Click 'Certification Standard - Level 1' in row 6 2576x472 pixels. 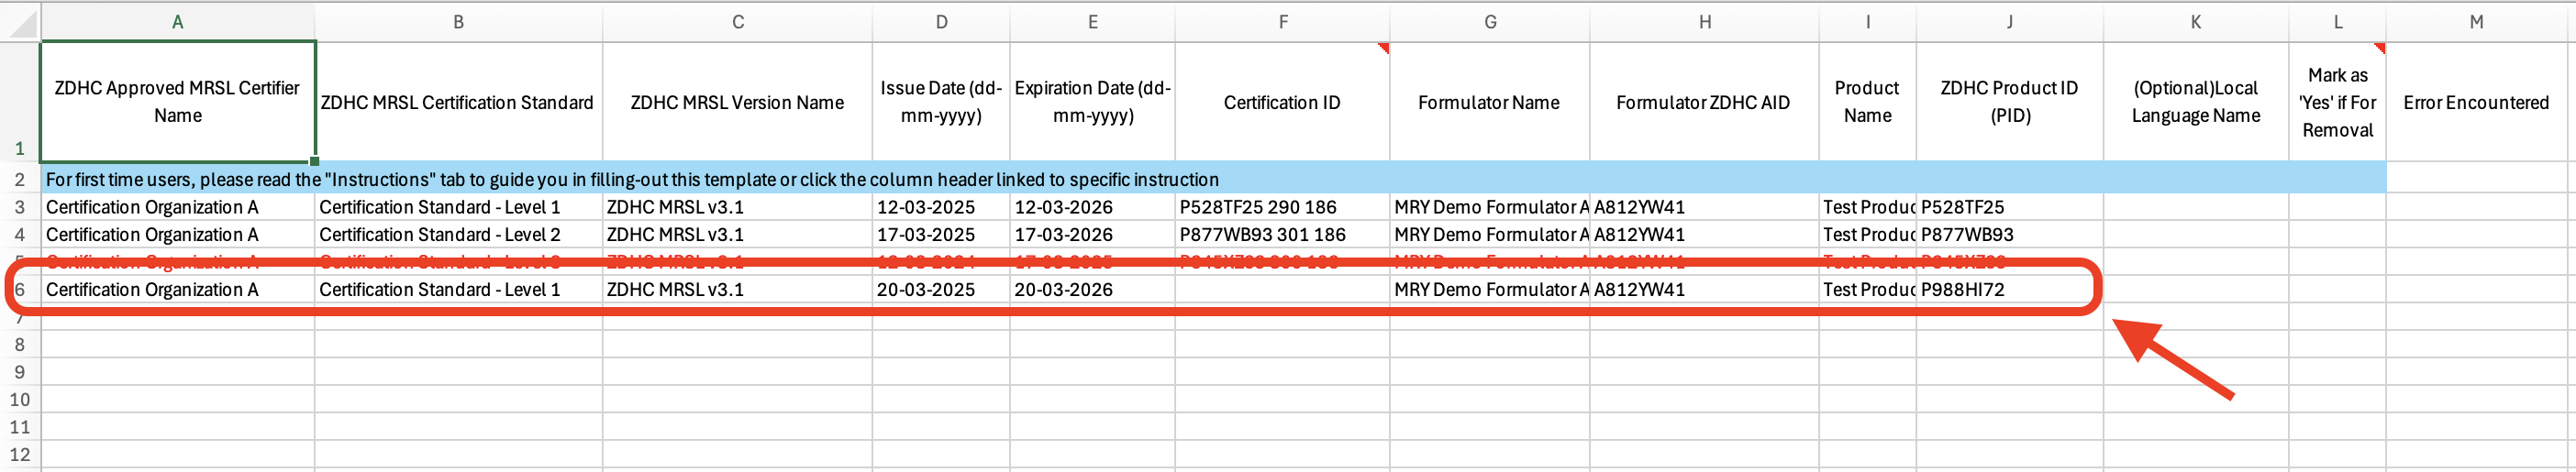458,289
